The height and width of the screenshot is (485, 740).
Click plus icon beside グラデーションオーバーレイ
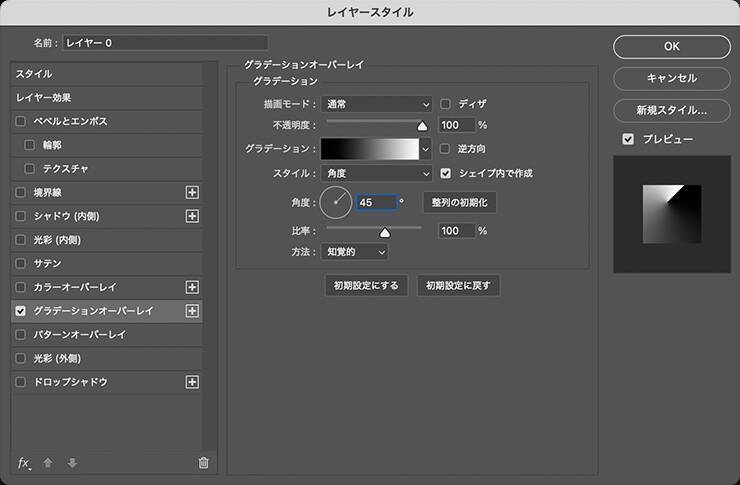[x=193, y=311]
